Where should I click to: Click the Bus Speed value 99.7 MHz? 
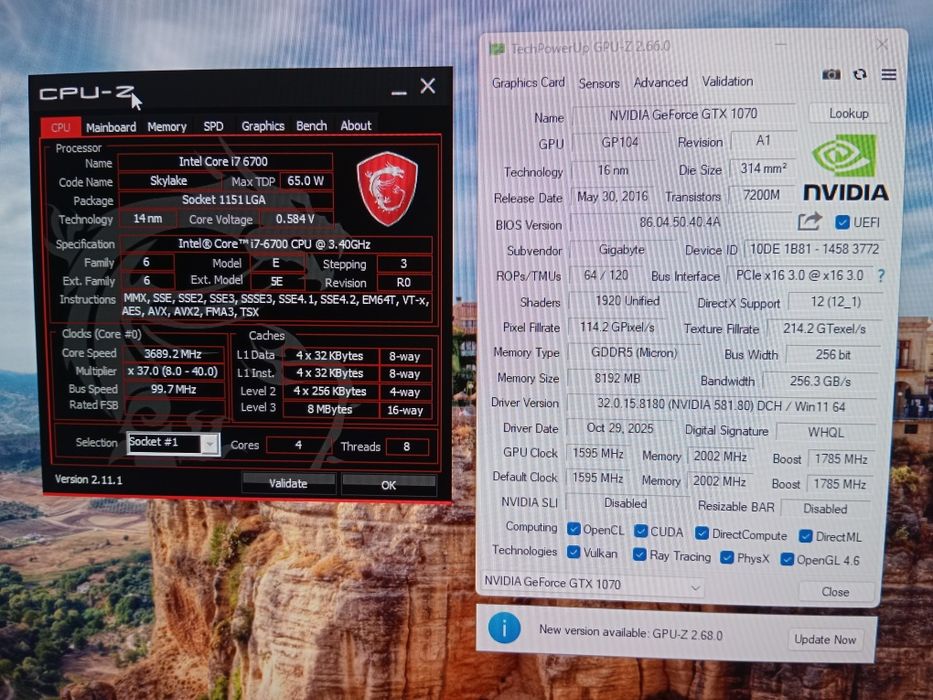click(x=173, y=389)
